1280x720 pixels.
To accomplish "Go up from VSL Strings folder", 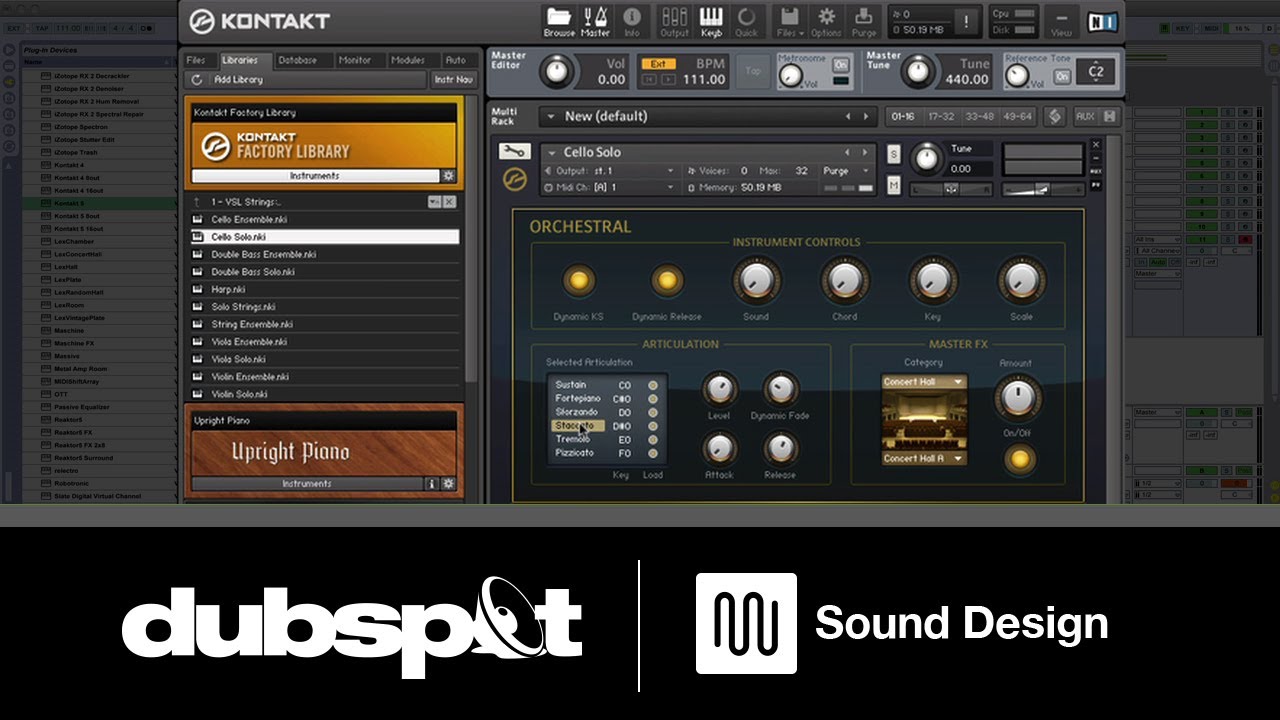I will 197,202.
